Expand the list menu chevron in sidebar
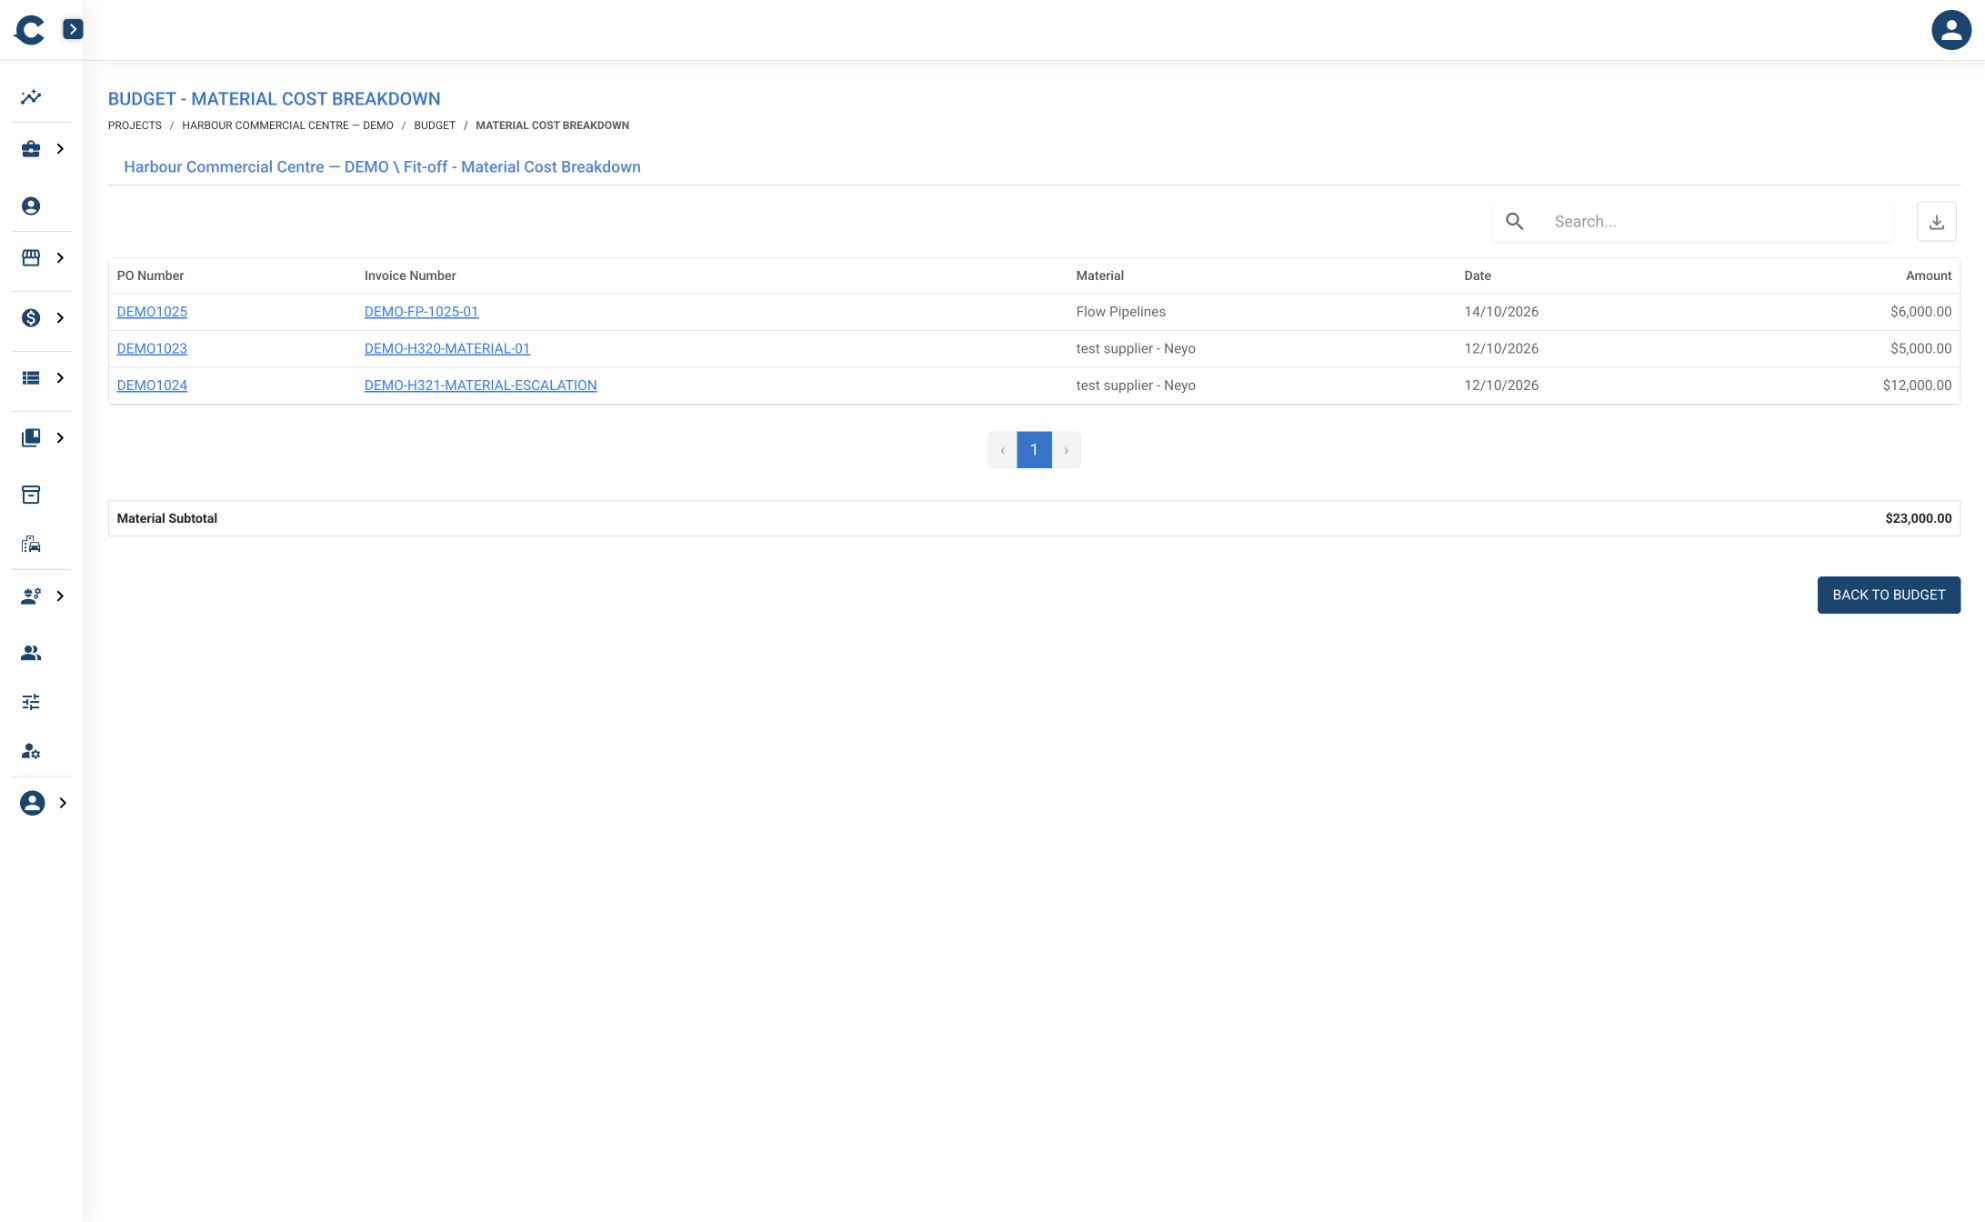This screenshot has width=1985, height=1222. [x=60, y=378]
